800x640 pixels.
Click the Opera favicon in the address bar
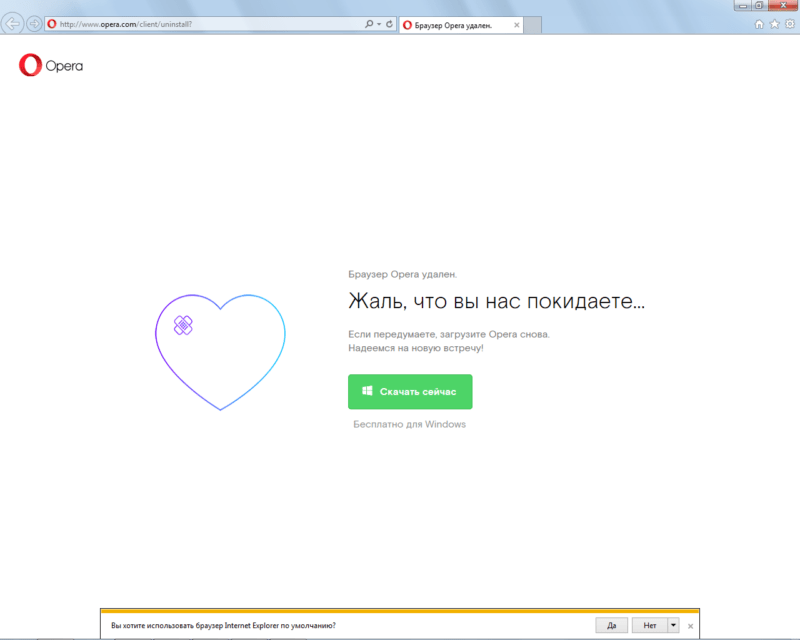coord(52,24)
